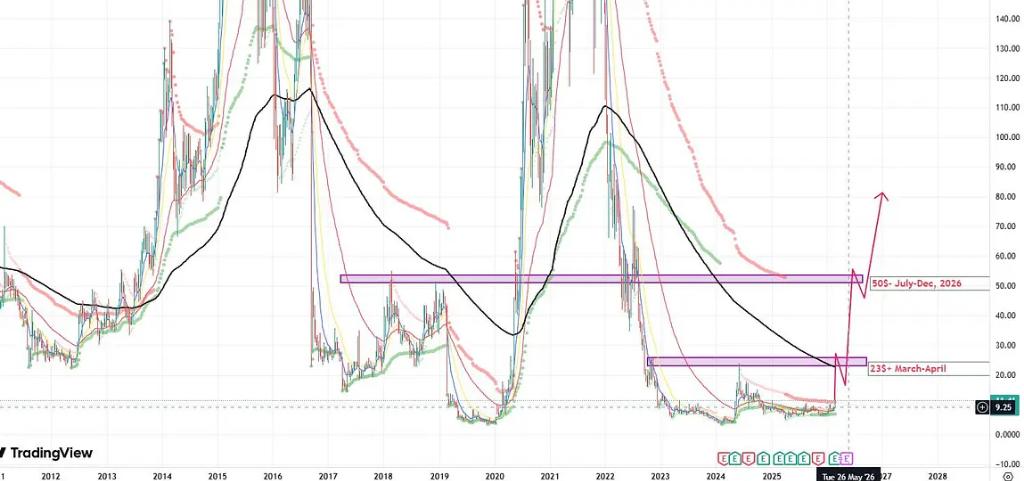The width and height of the screenshot is (1024, 481).
Task: Select the '23$+ March-April' annotation text
Action: click(x=907, y=369)
